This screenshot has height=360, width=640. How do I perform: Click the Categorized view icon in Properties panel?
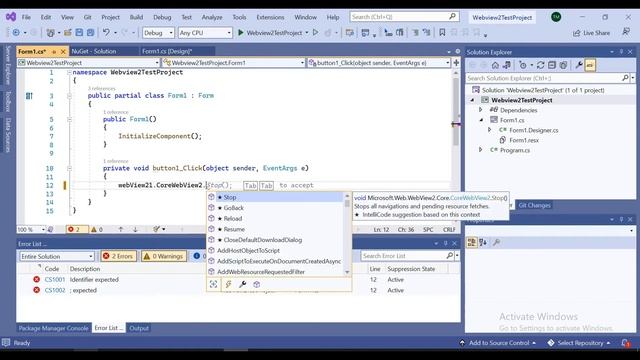tap(471, 242)
